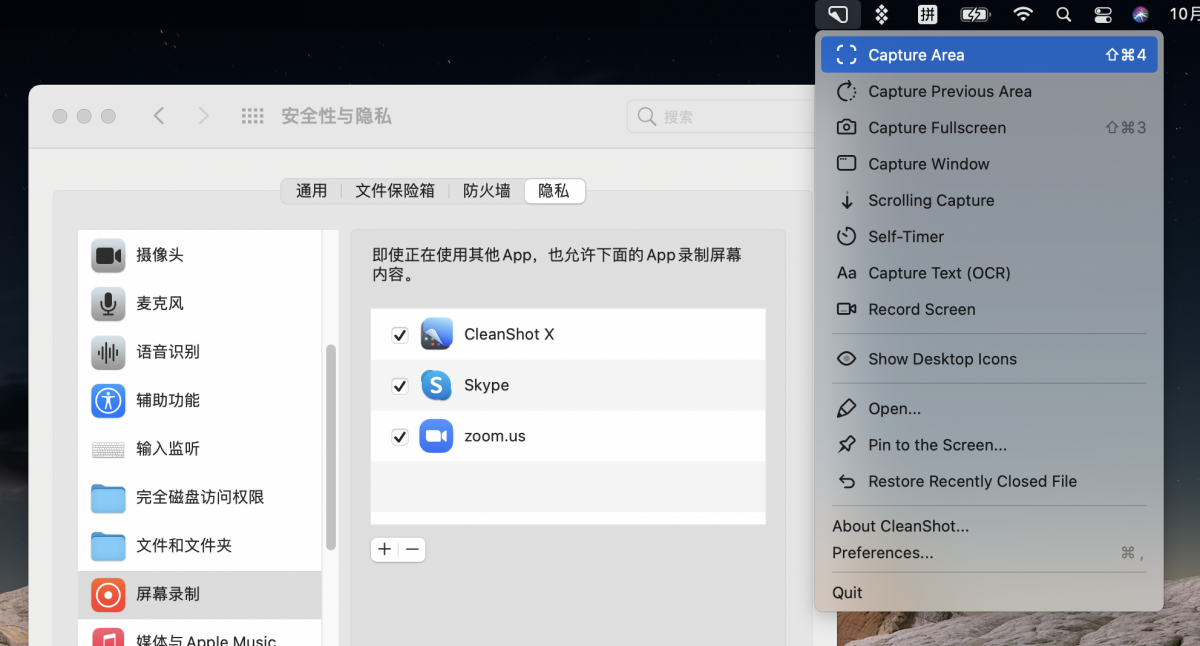
Task: Uncheck the zoom.us checkbox
Action: coord(400,437)
